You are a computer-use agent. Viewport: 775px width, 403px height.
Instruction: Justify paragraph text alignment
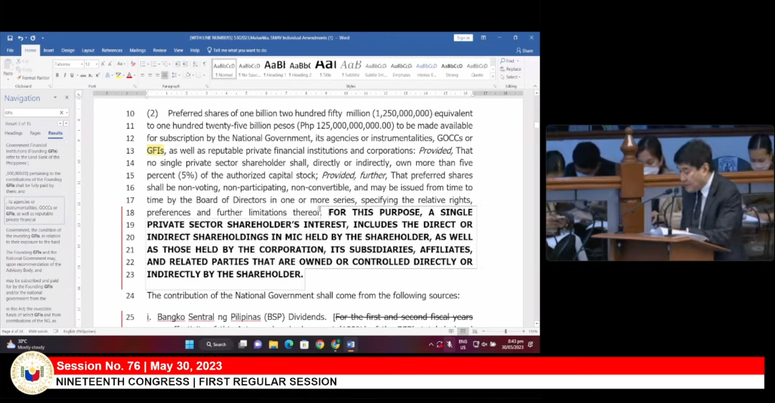point(165,75)
